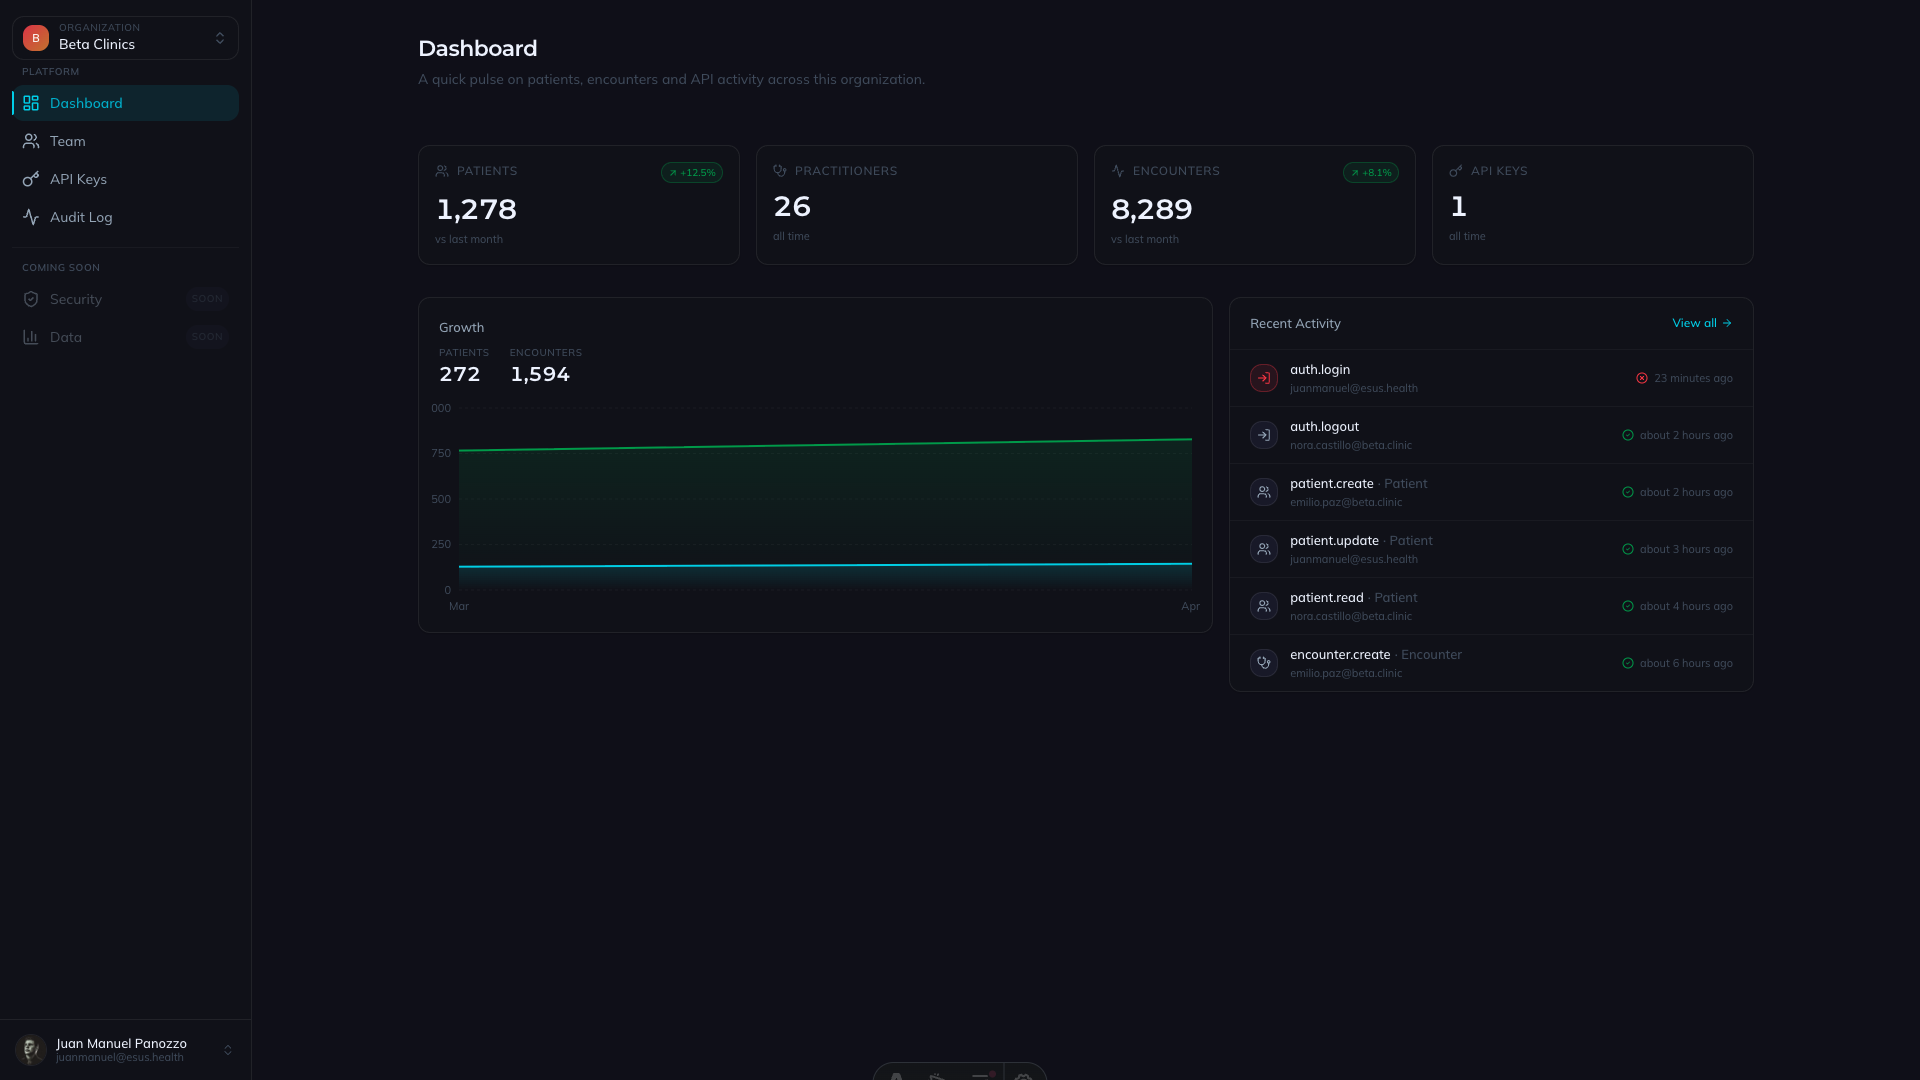This screenshot has width=1920, height=1080.
Task: Open the Team section
Action: pos(125,141)
